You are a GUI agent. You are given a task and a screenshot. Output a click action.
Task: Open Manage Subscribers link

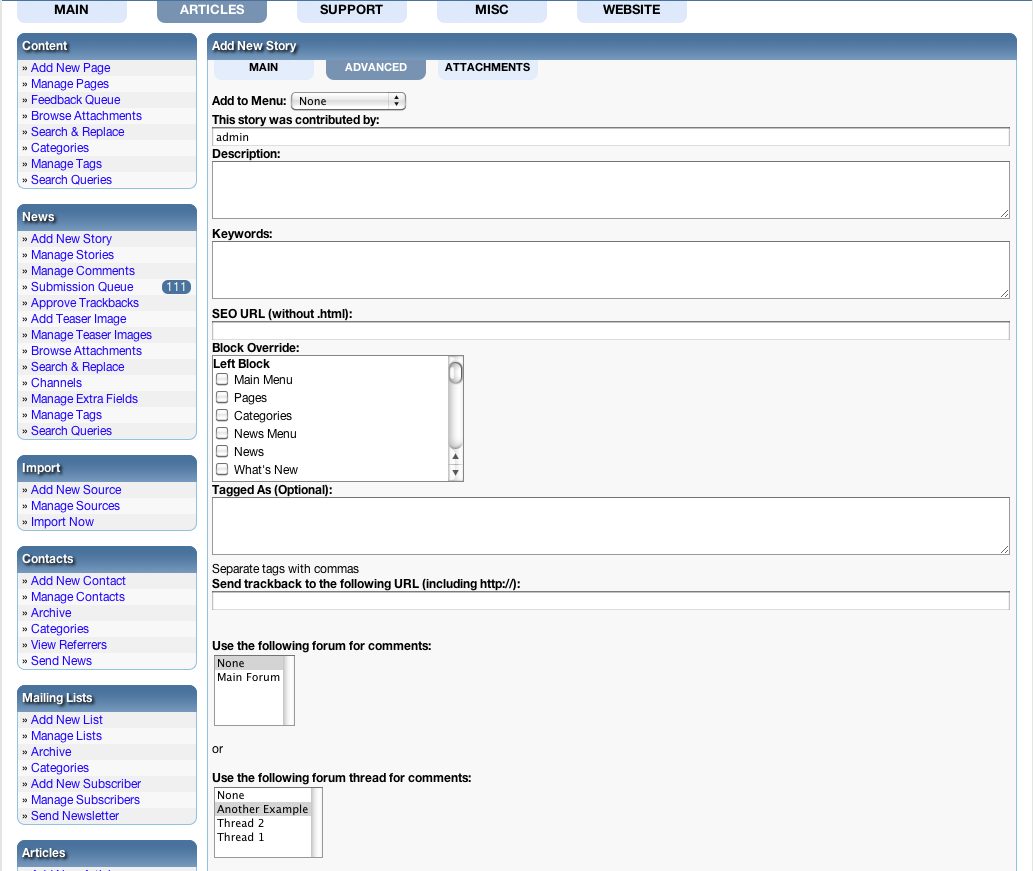pos(86,800)
